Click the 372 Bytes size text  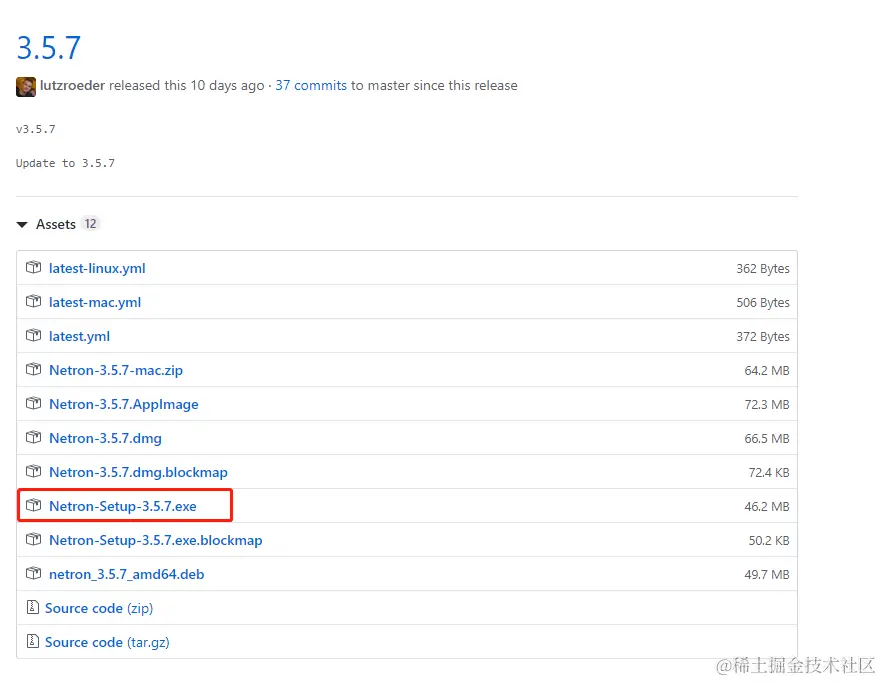click(763, 336)
